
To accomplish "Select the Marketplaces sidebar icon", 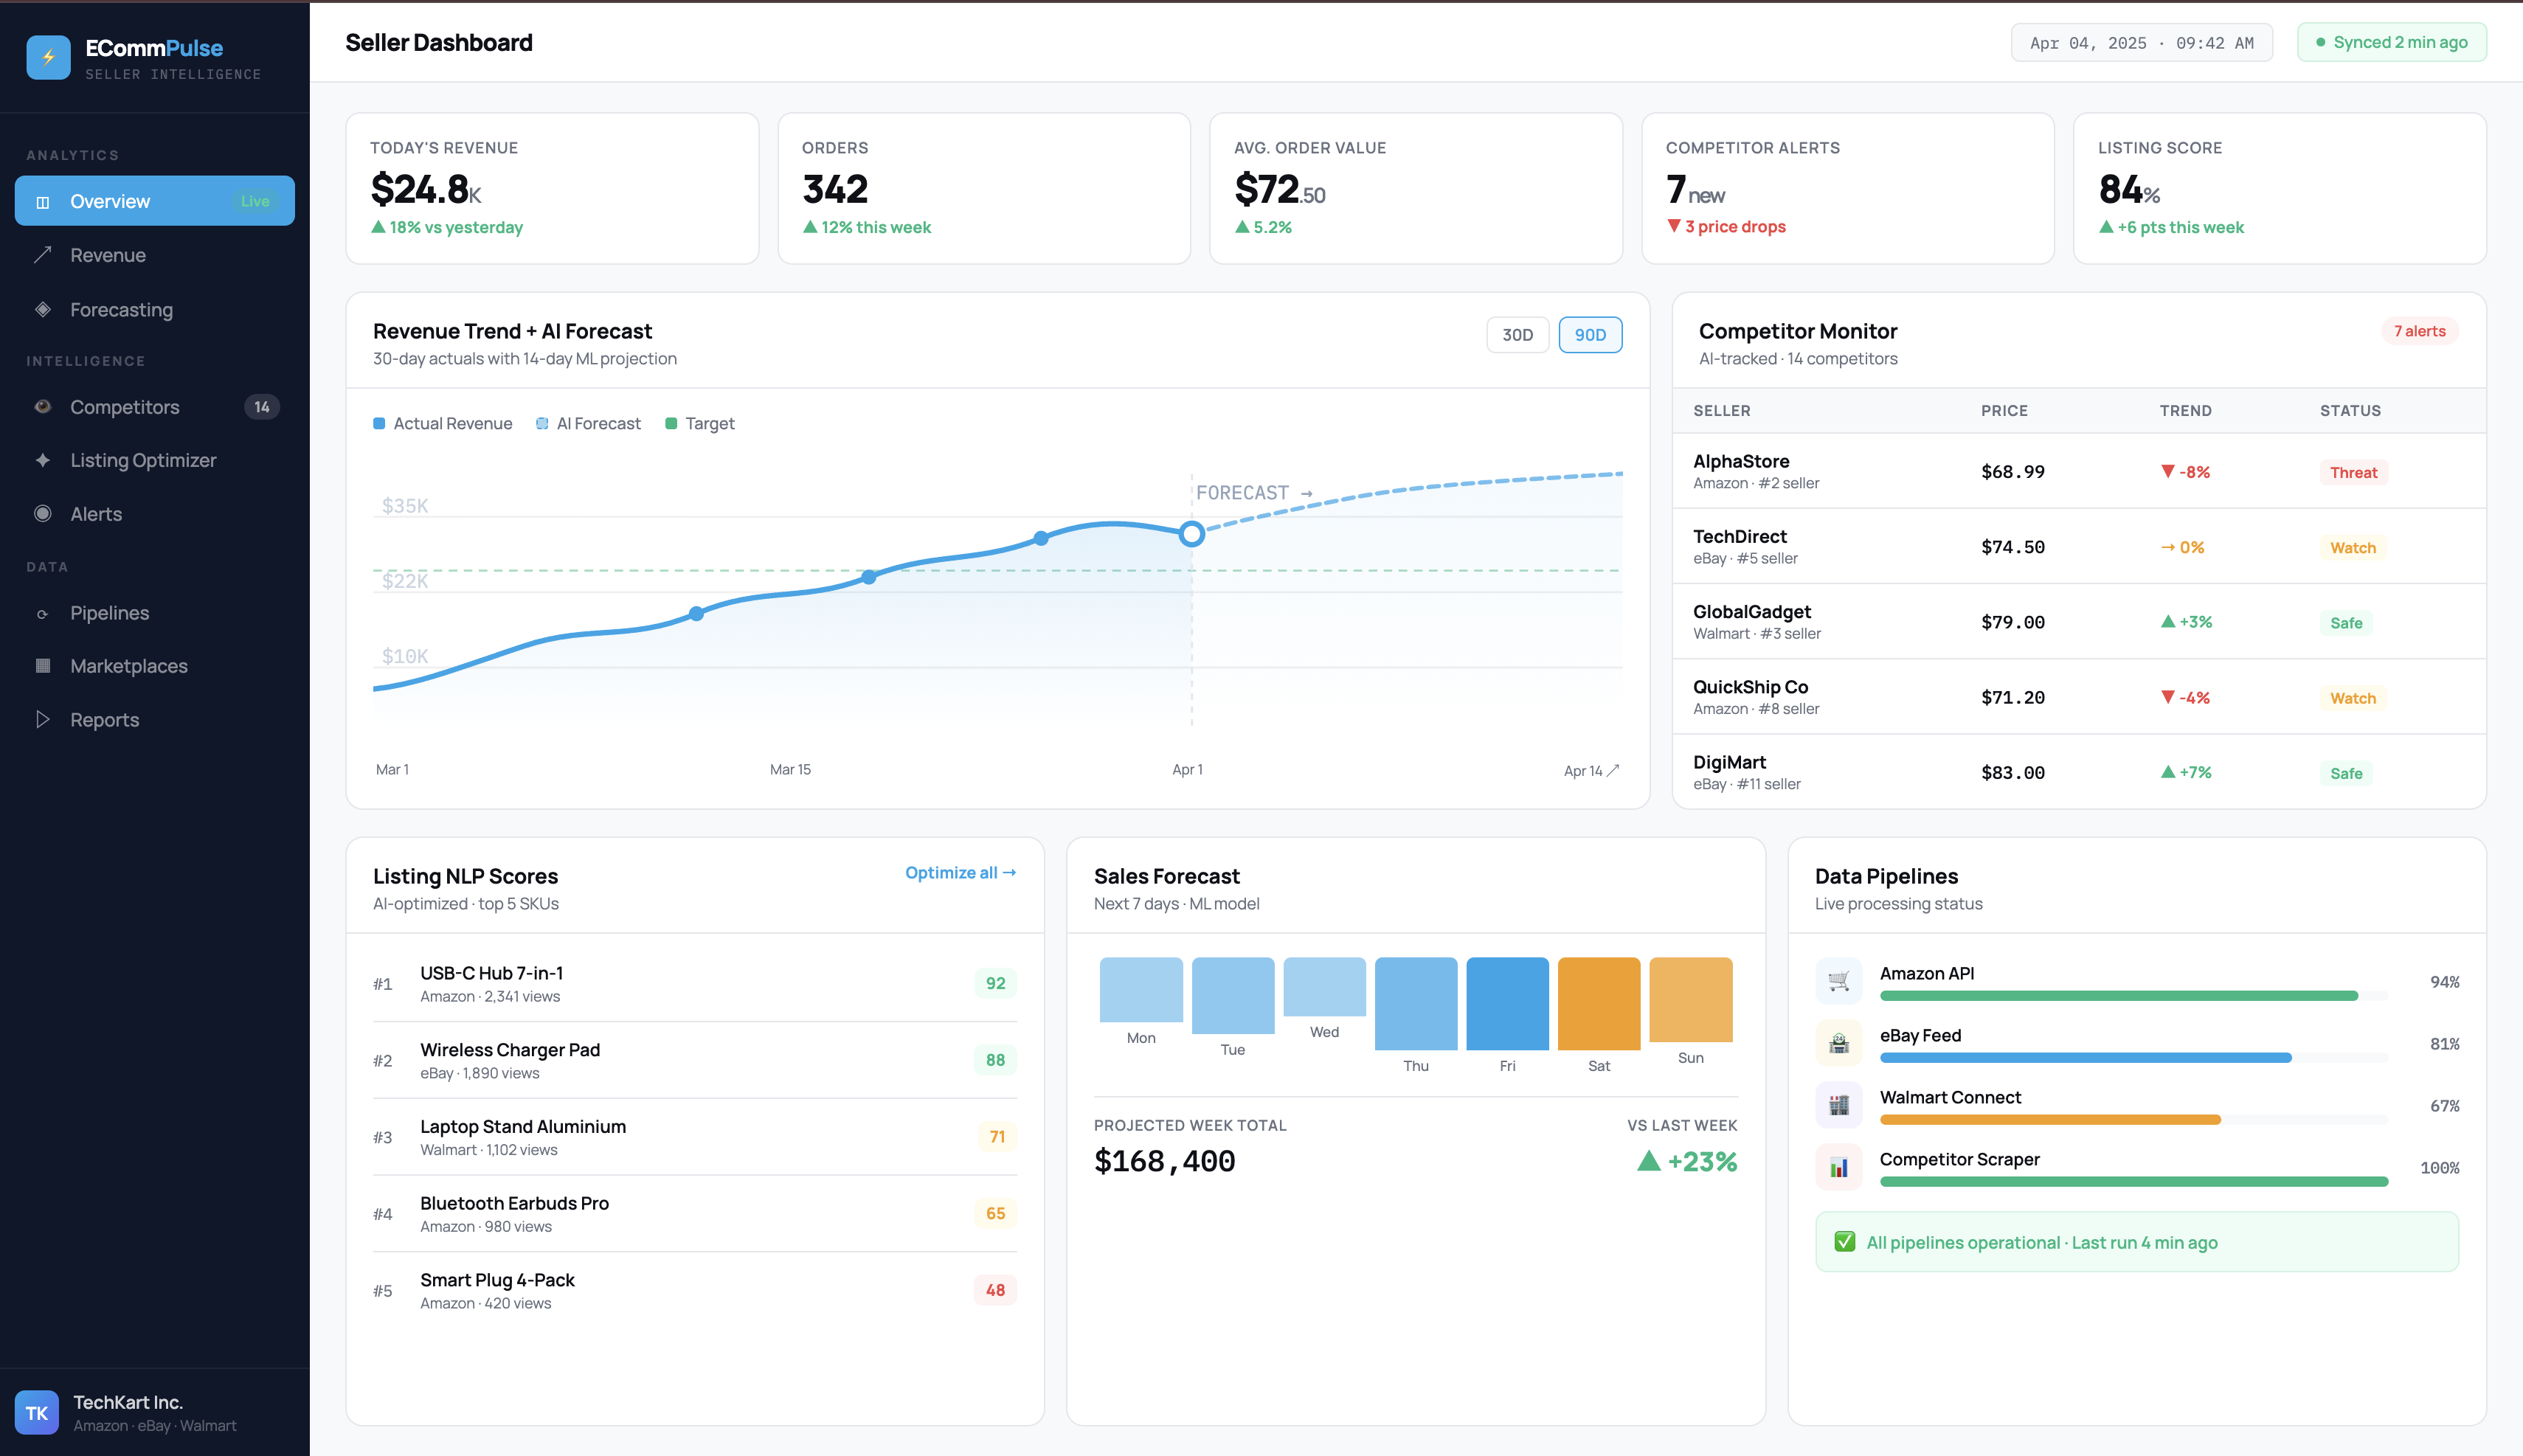I will pos(43,666).
